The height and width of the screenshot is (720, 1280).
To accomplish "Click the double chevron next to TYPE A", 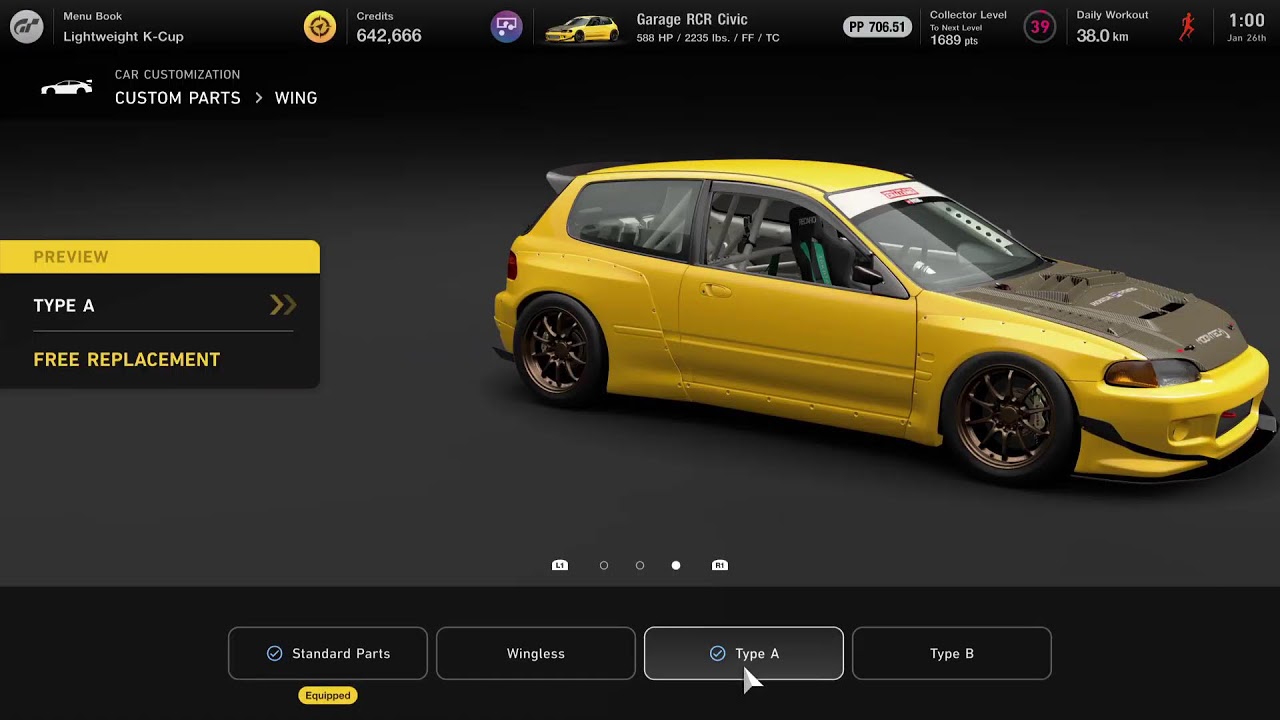I will pyautogui.click(x=283, y=305).
